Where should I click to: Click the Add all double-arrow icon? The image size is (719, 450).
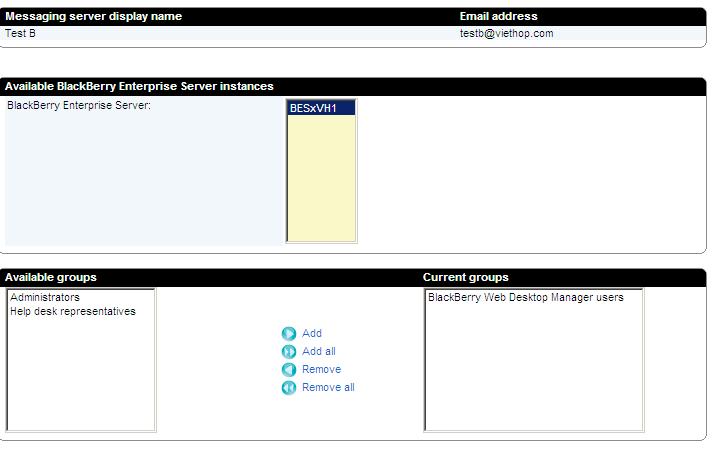(x=289, y=352)
